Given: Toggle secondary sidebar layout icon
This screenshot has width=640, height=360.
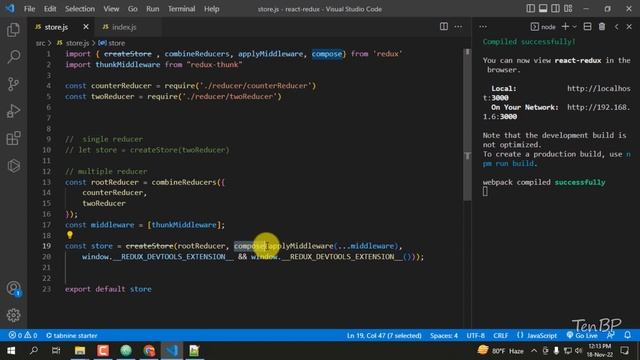Looking at the screenshot, I should tap(556, 9).
